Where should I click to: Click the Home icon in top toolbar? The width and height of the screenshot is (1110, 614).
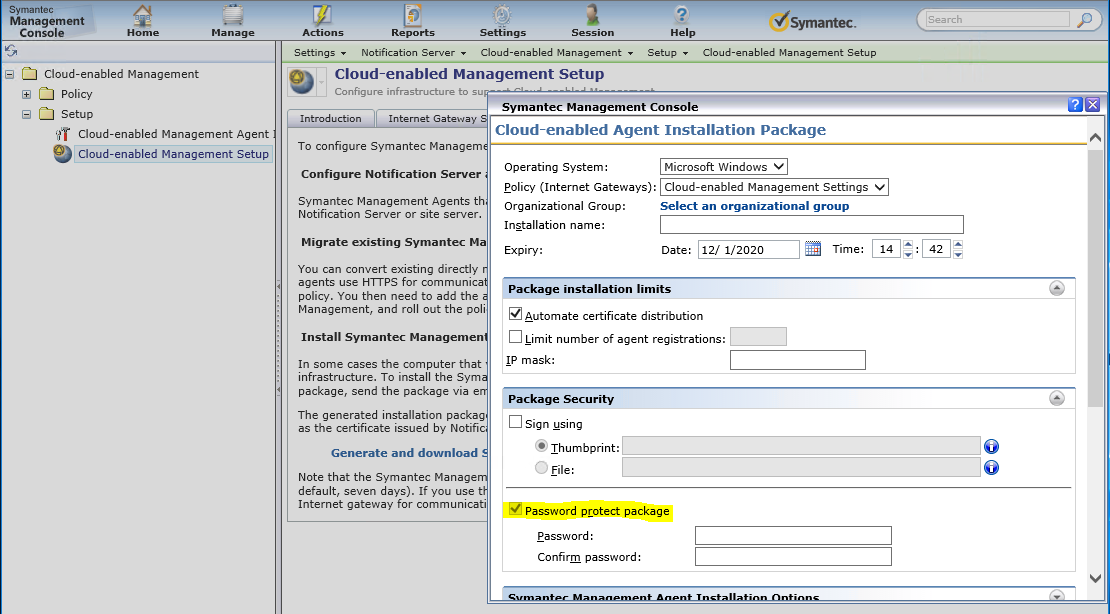coord(143,18)
